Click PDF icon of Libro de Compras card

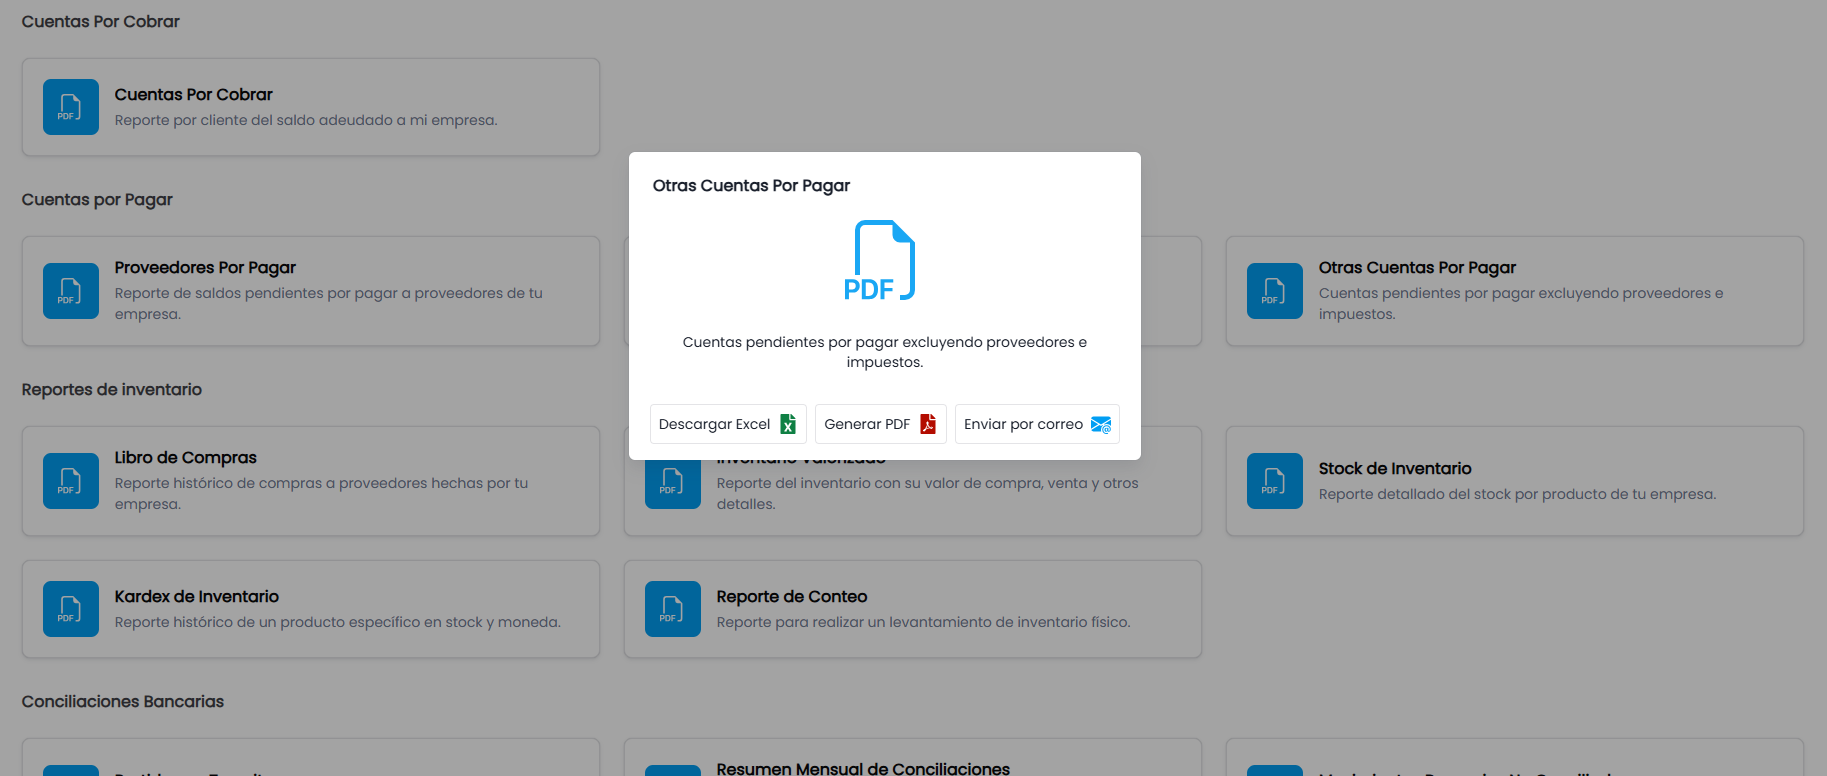point(71,481)
